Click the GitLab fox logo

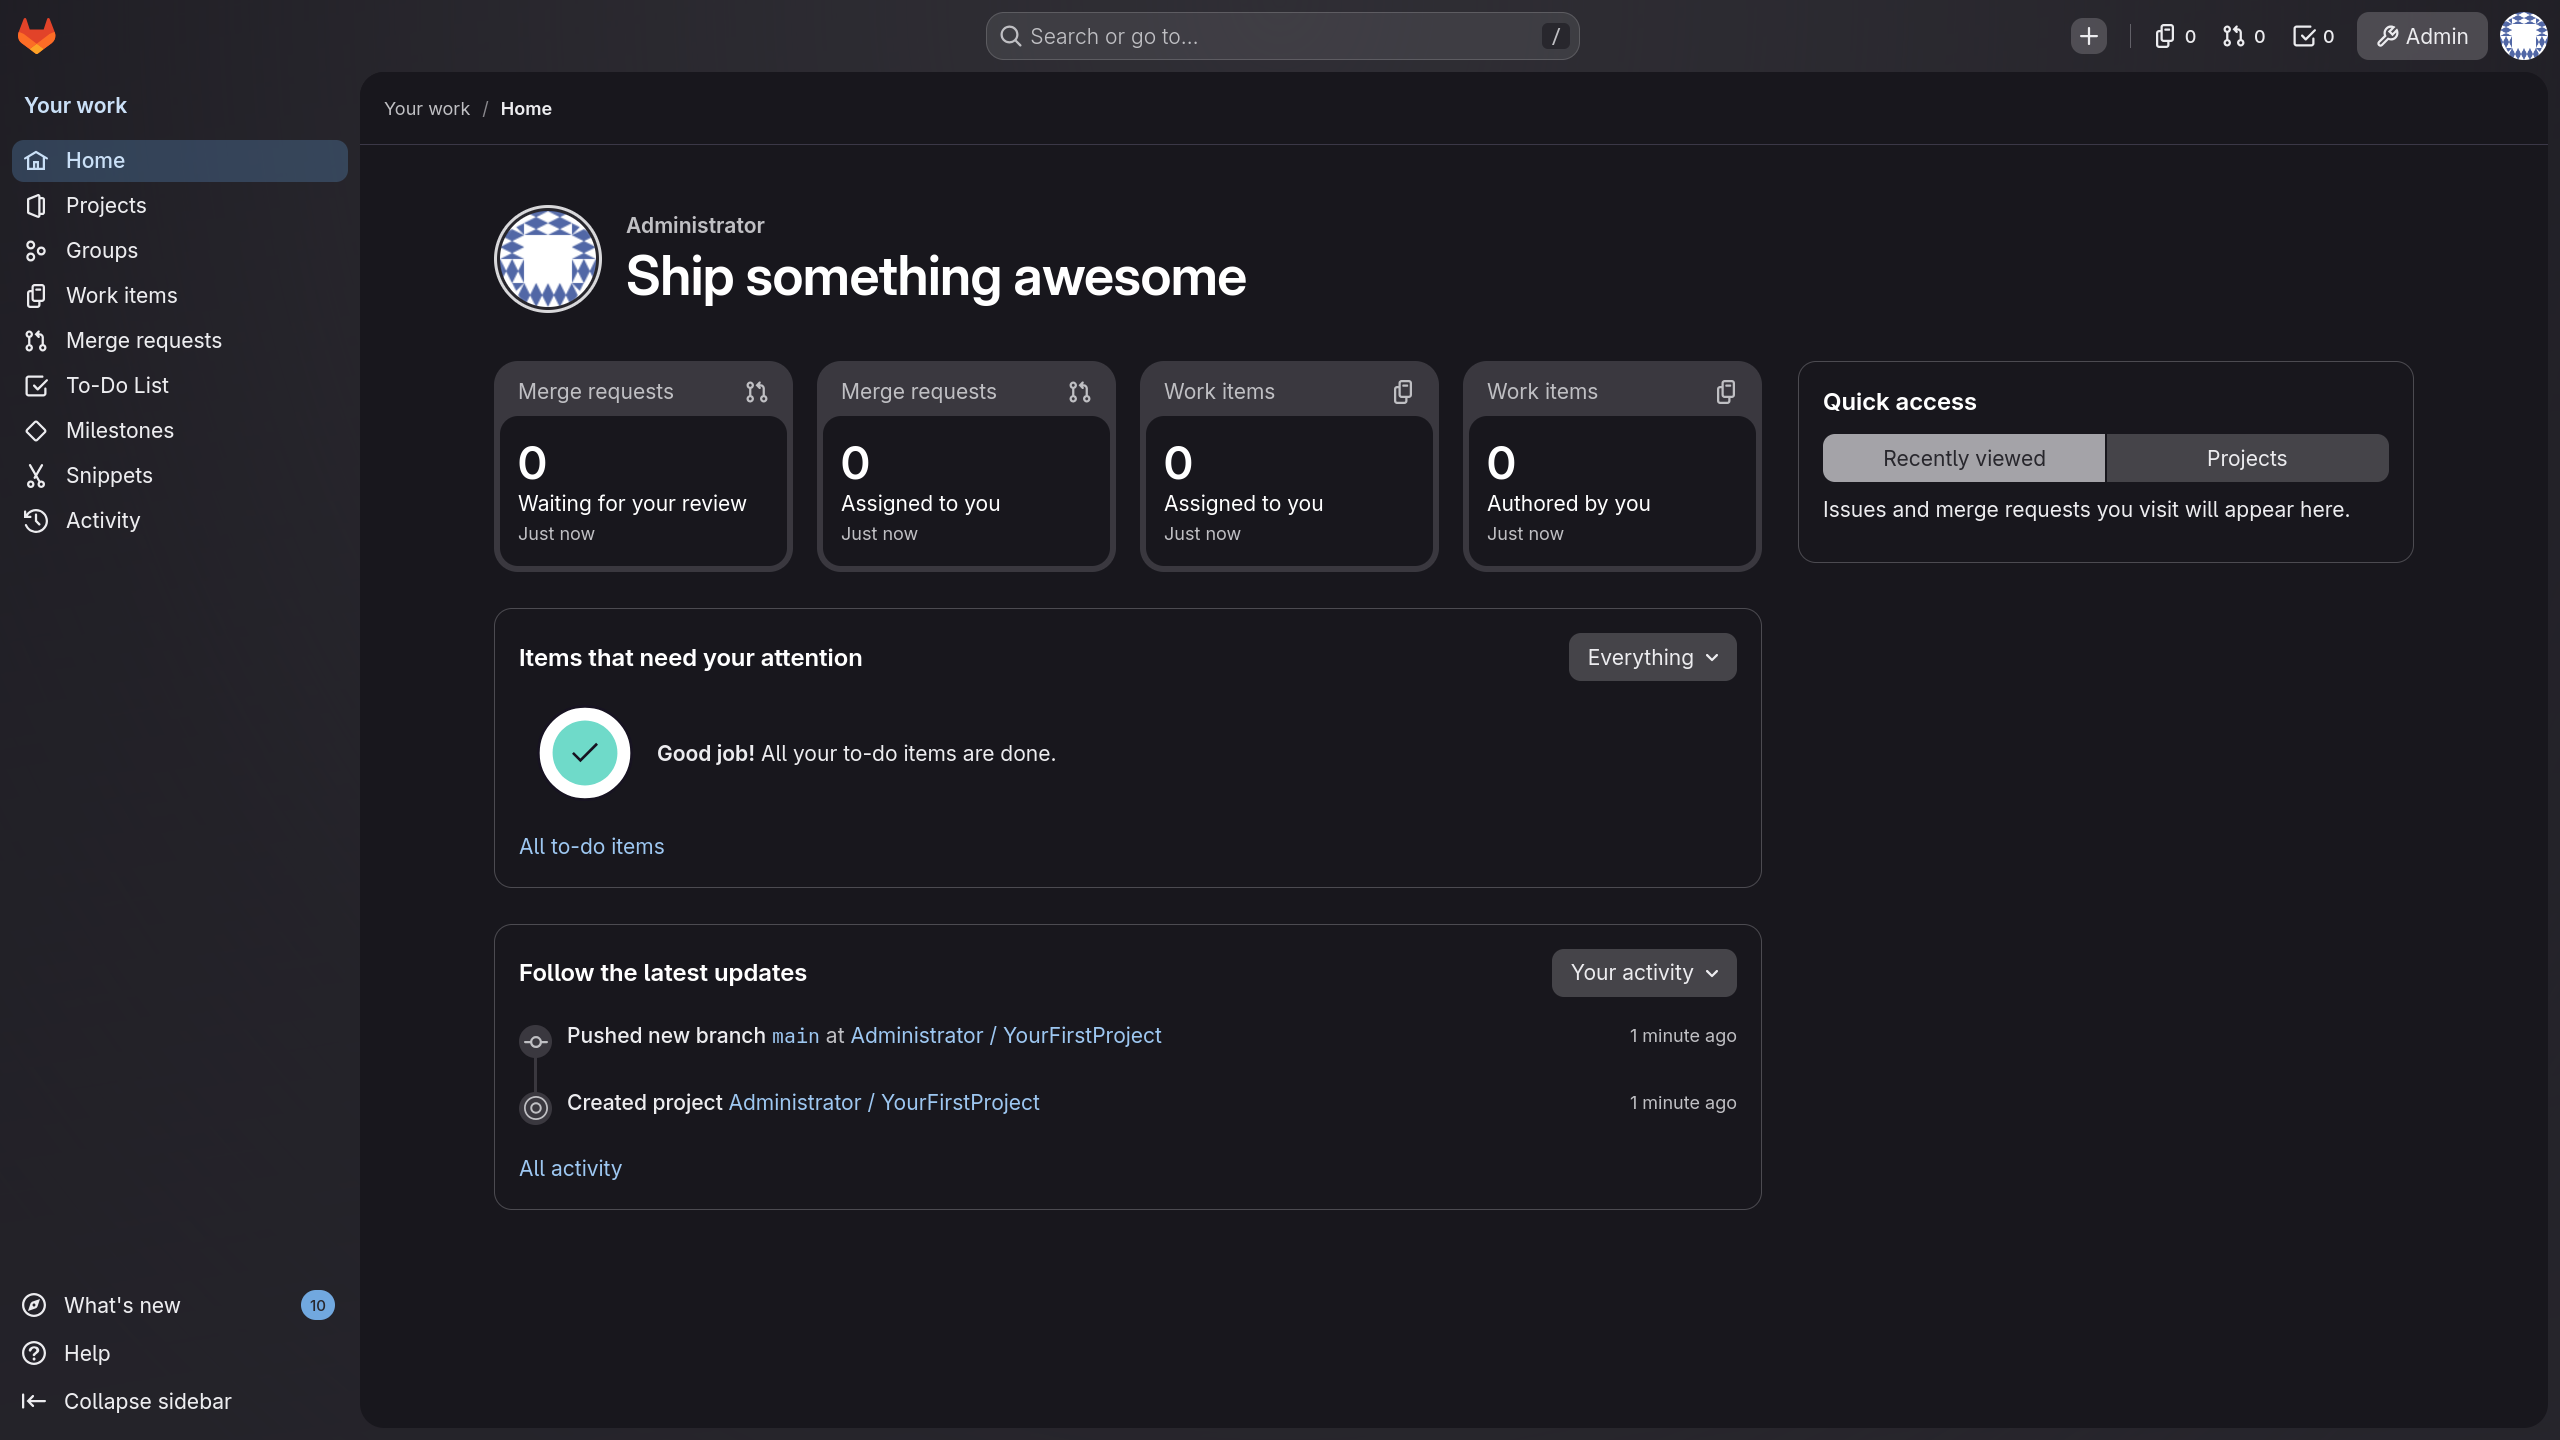coord(37,36)
